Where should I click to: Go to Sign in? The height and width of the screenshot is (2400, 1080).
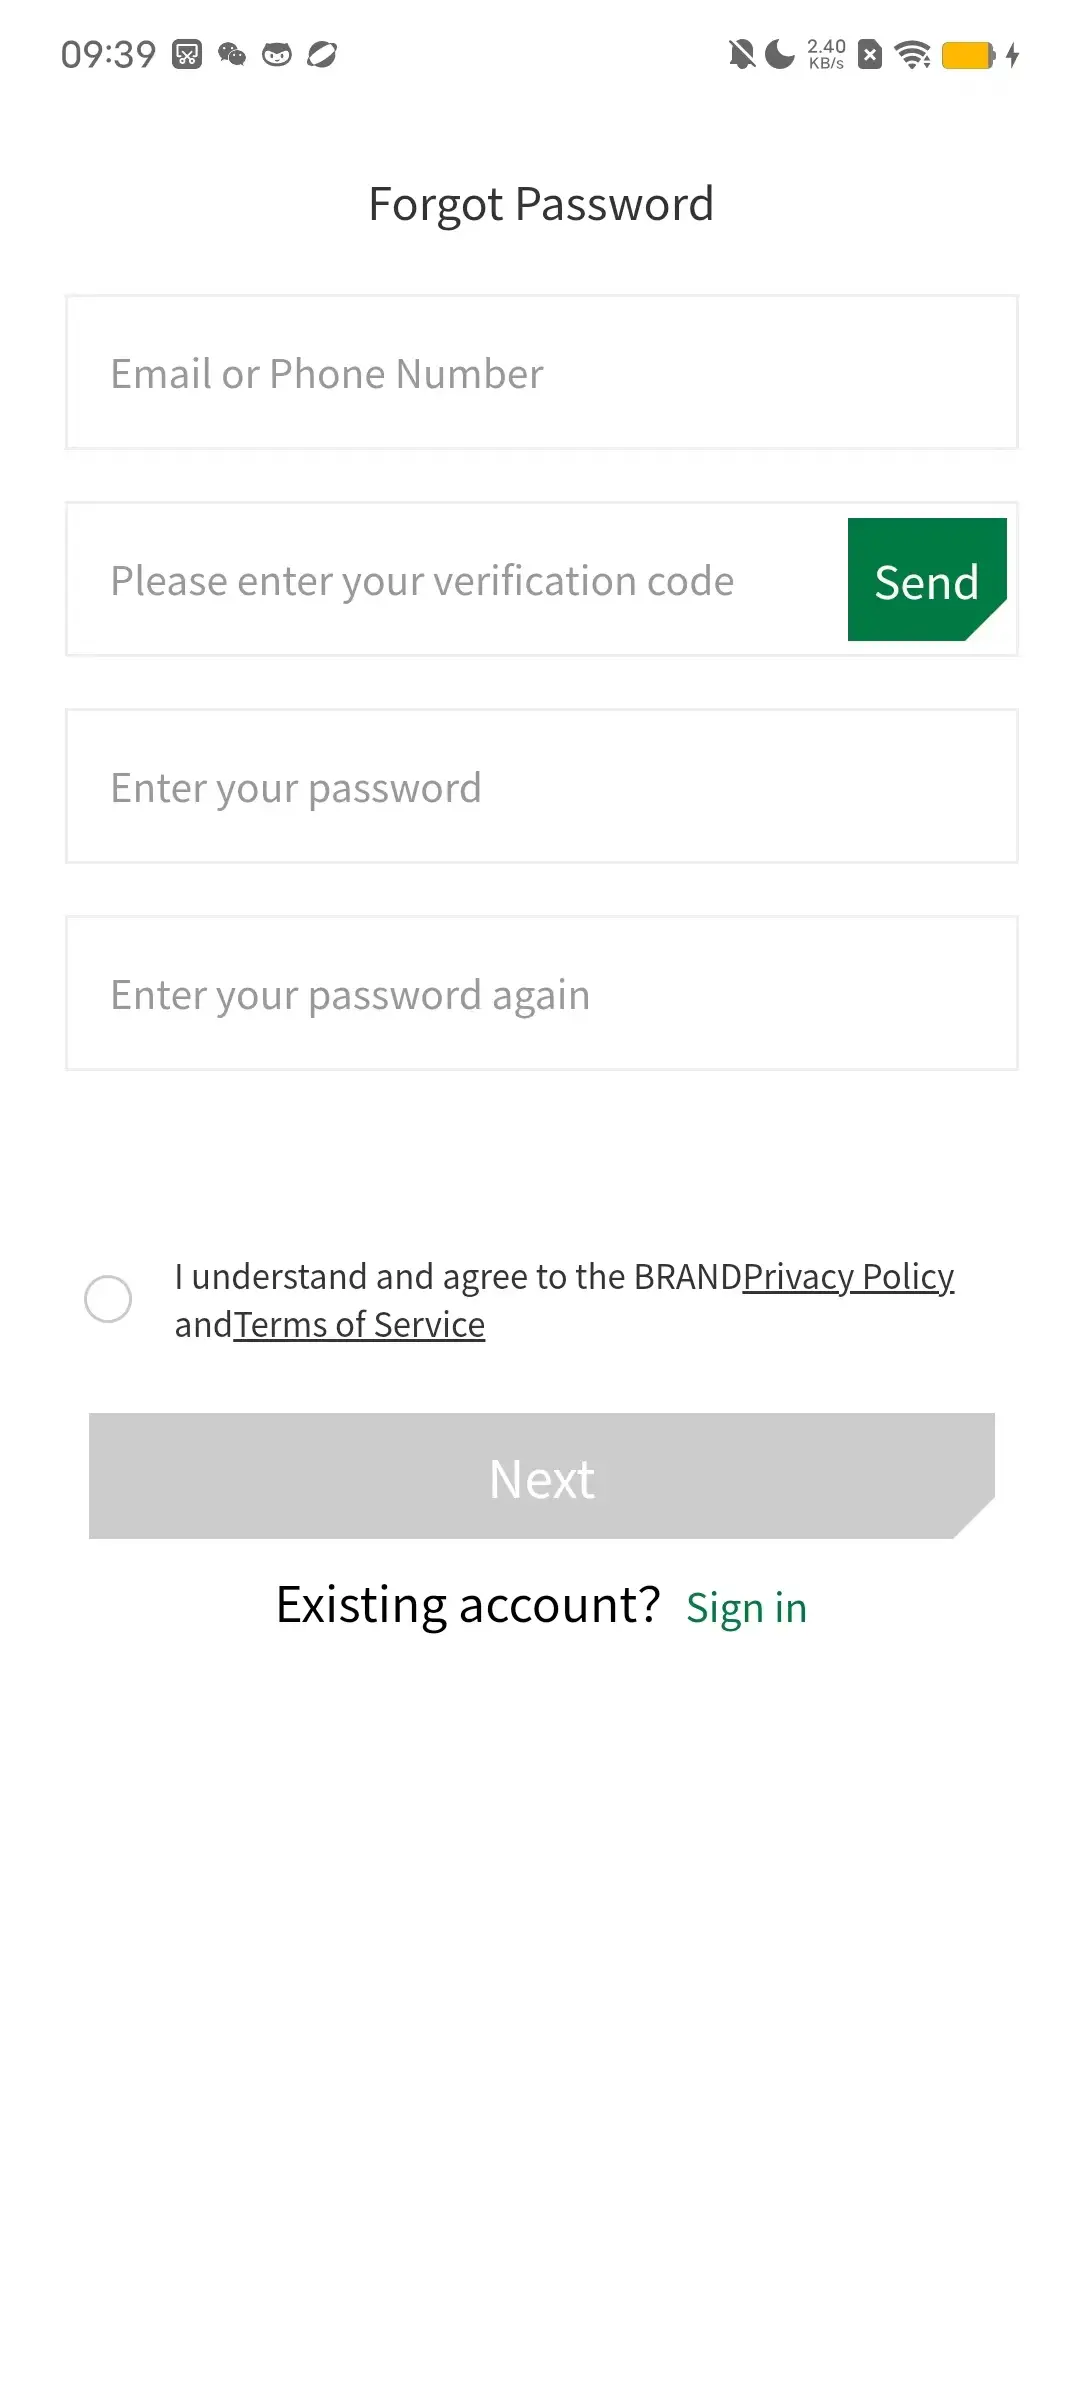coord(746,1608)
